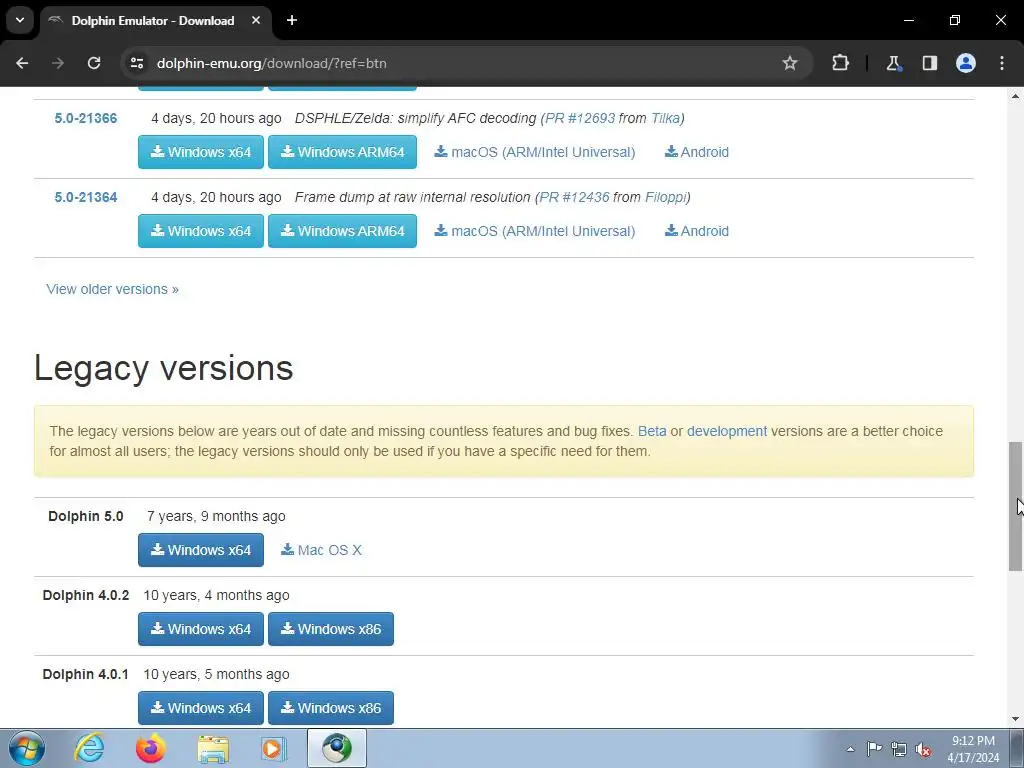Click the page vertical scrollbar thumb
This screenshot has width=1024, height=768.
coord(1015,507)
